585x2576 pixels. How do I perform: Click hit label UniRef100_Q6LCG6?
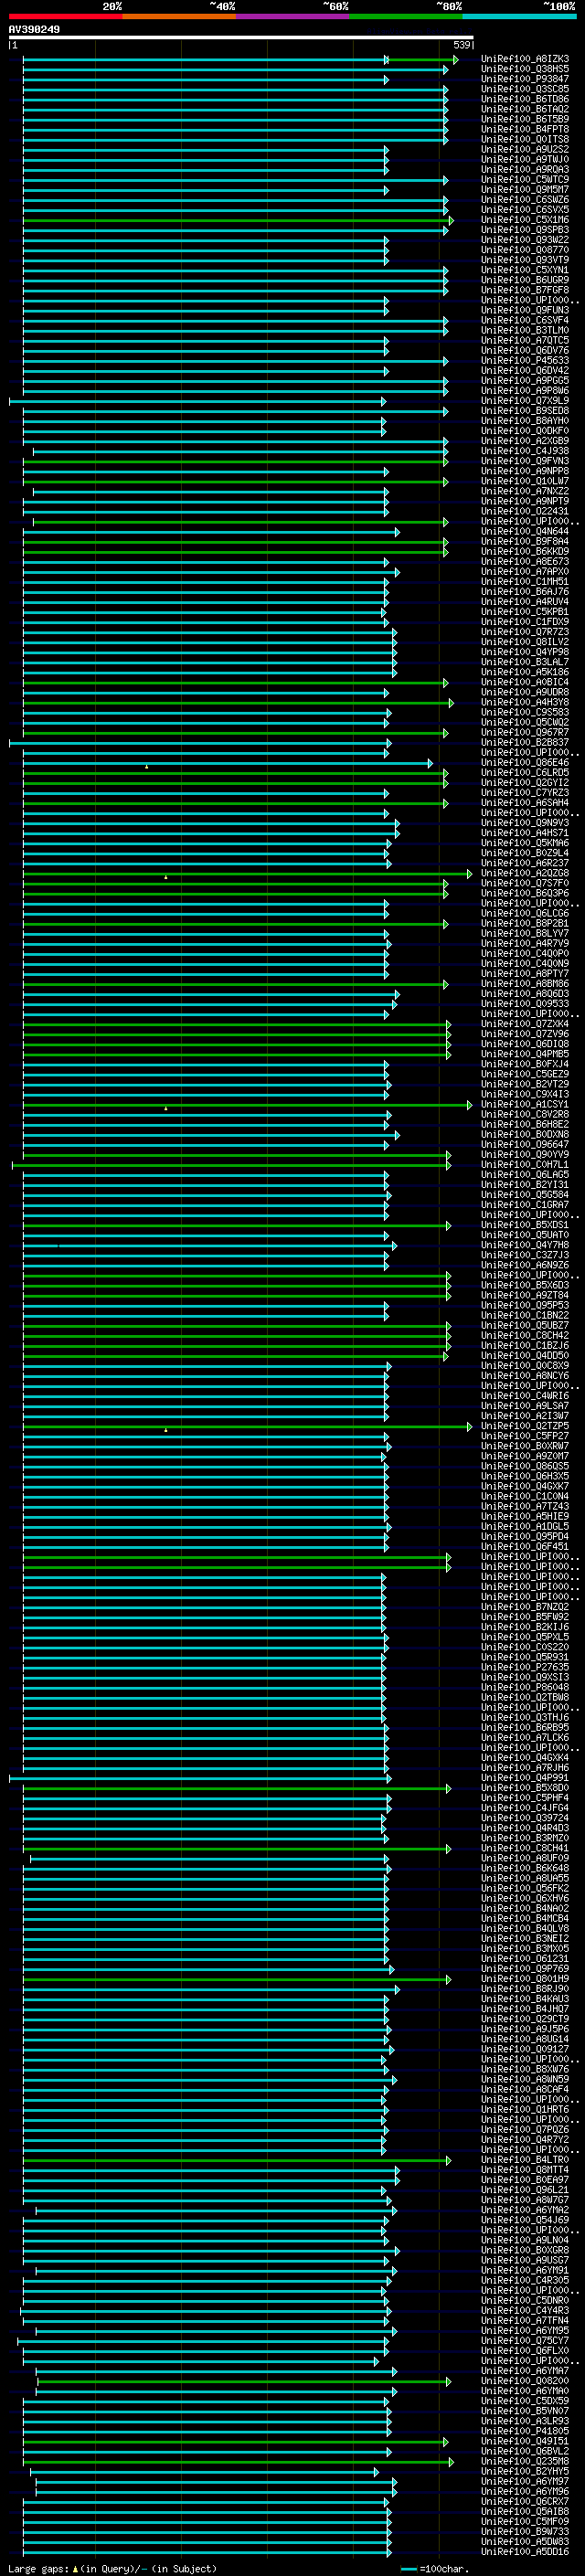(x=525, y=913)
